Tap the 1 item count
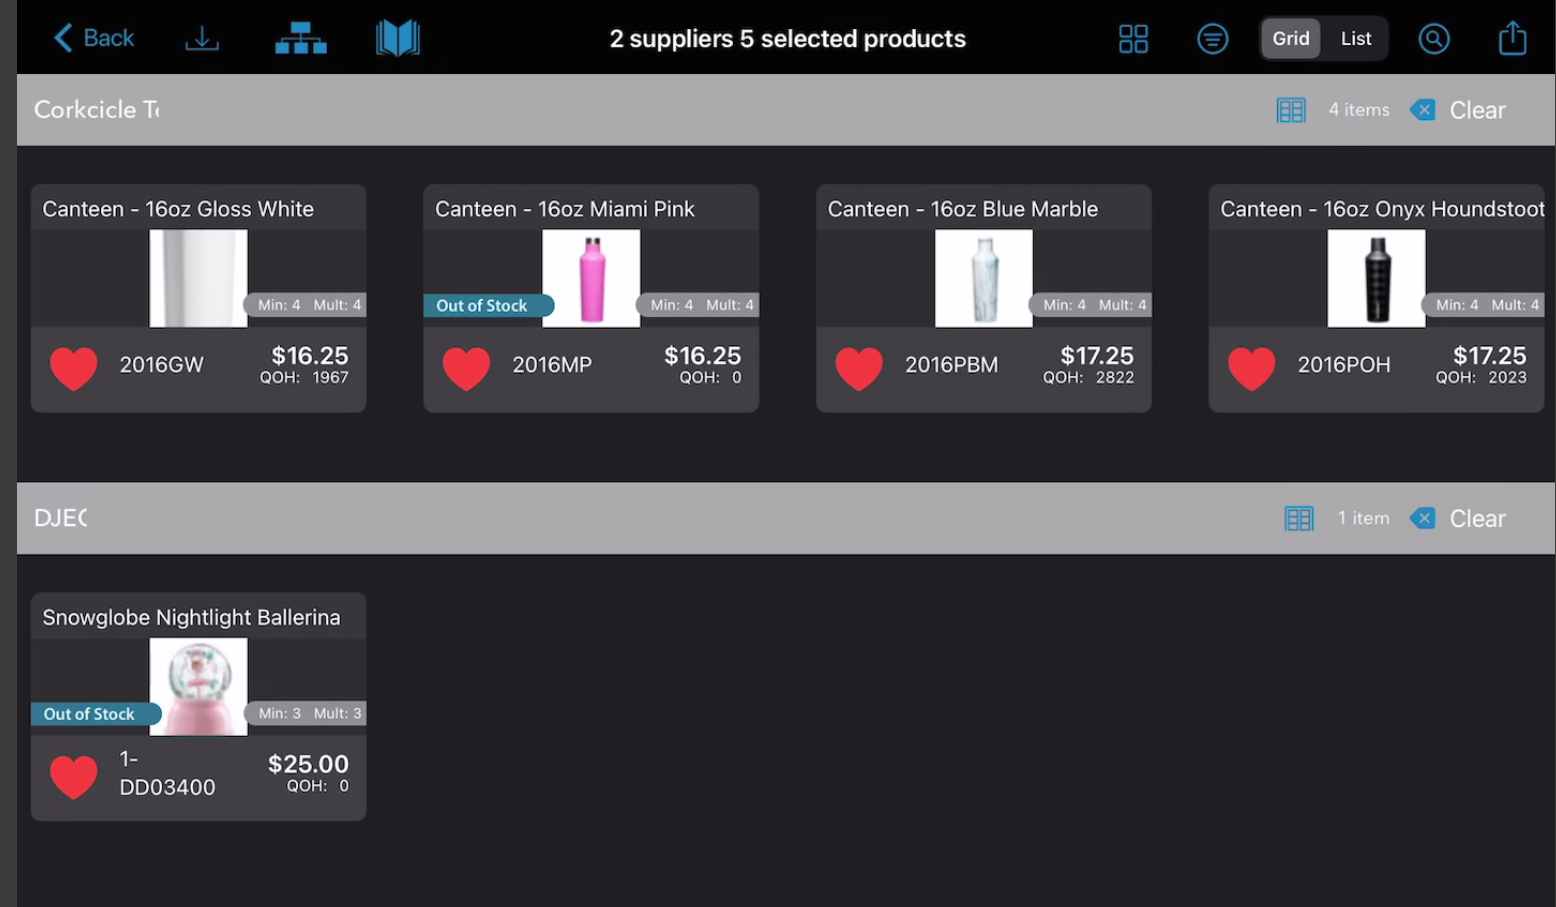Viewport: 1556px width, 907px height. [1364, 518]
